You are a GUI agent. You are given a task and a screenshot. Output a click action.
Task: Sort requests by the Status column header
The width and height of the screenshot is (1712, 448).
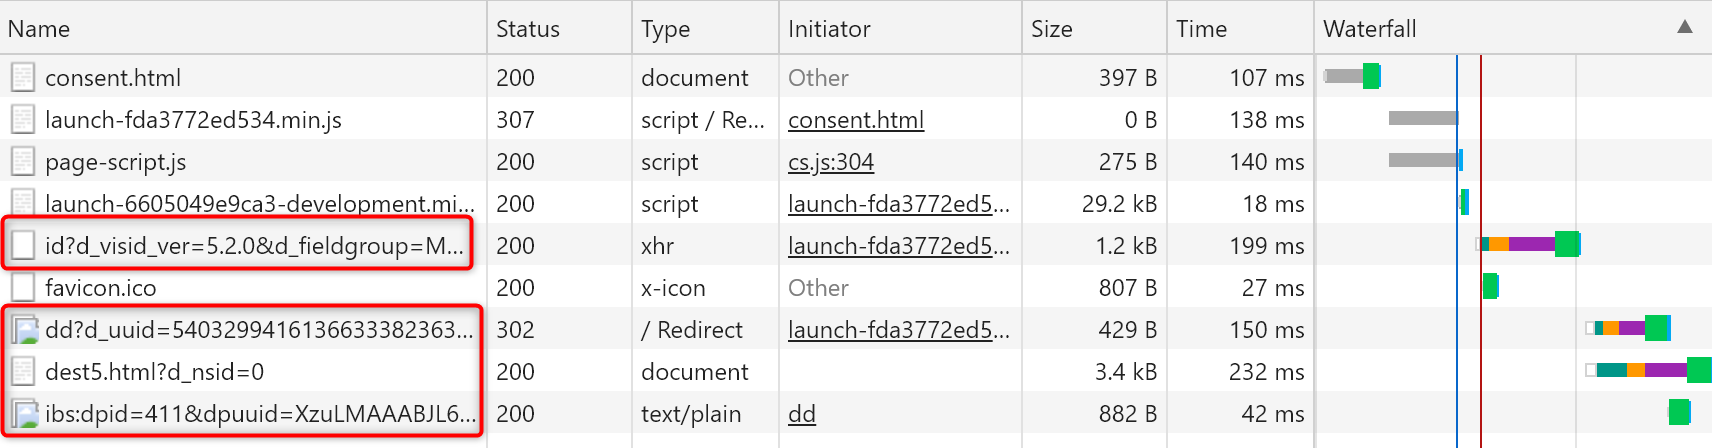tap(528, 29)
